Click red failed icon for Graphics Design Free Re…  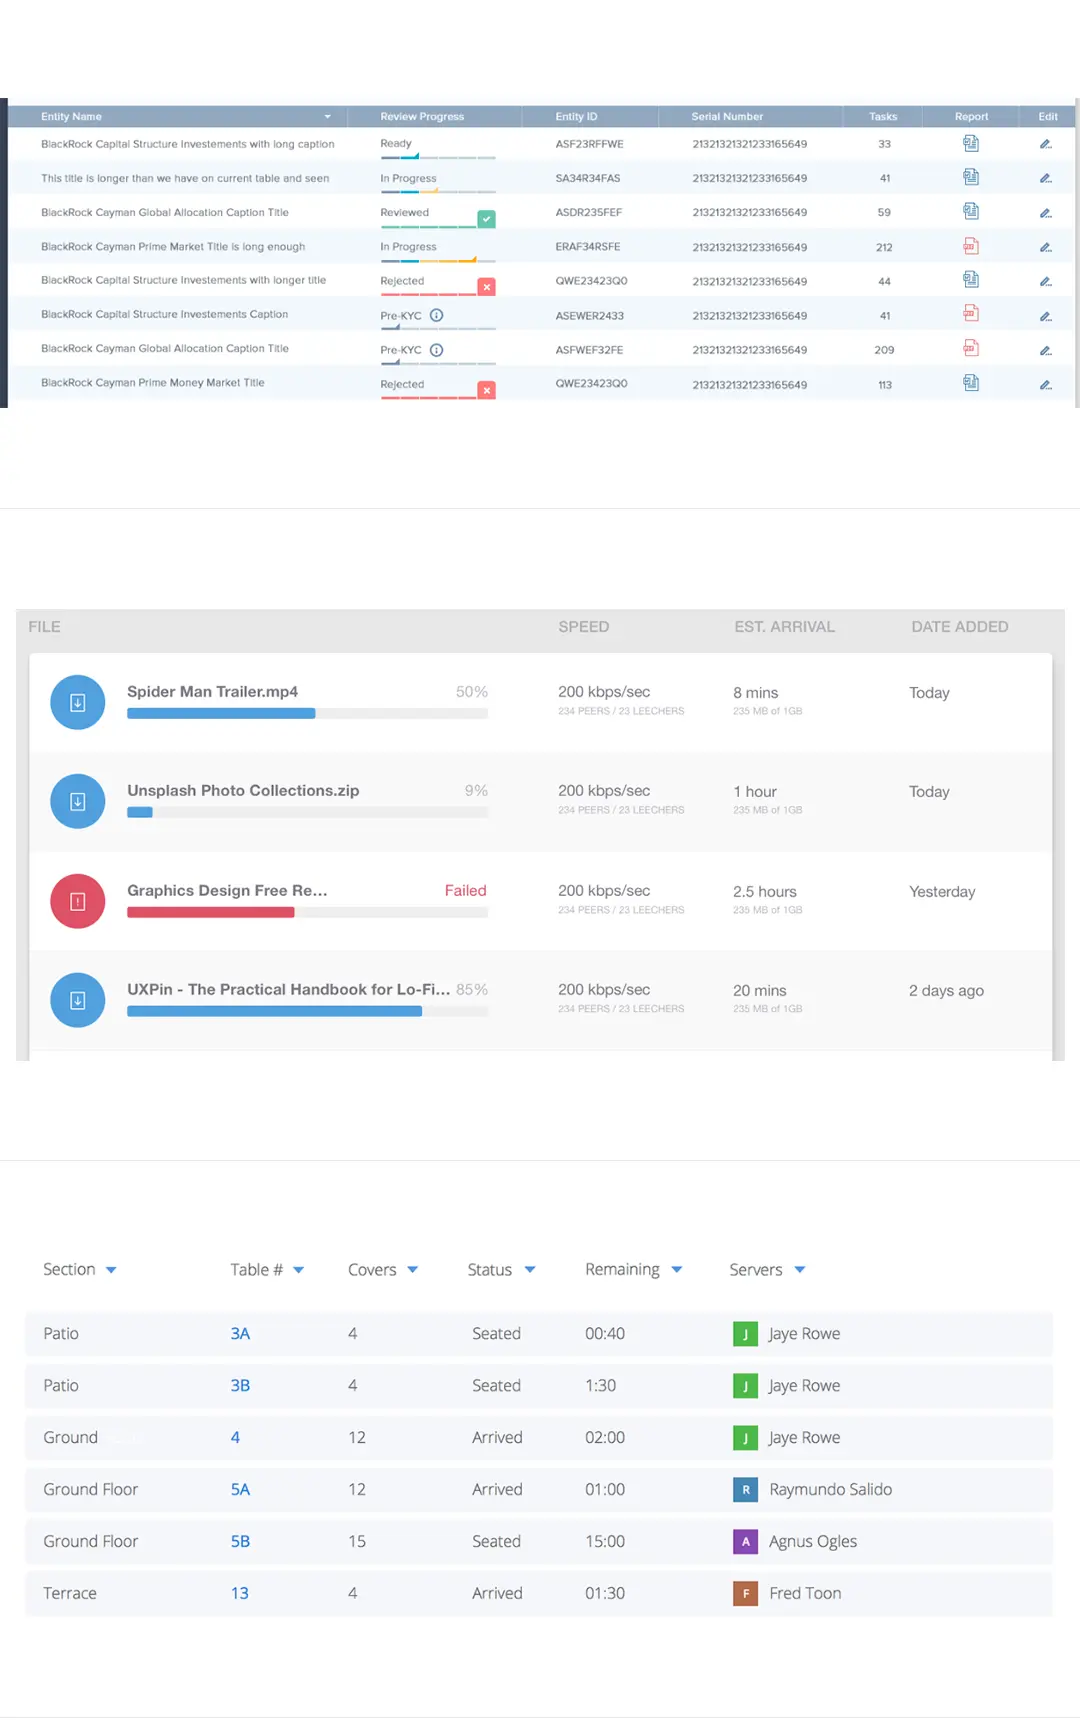pyautogui.click(x=78, y=901)
